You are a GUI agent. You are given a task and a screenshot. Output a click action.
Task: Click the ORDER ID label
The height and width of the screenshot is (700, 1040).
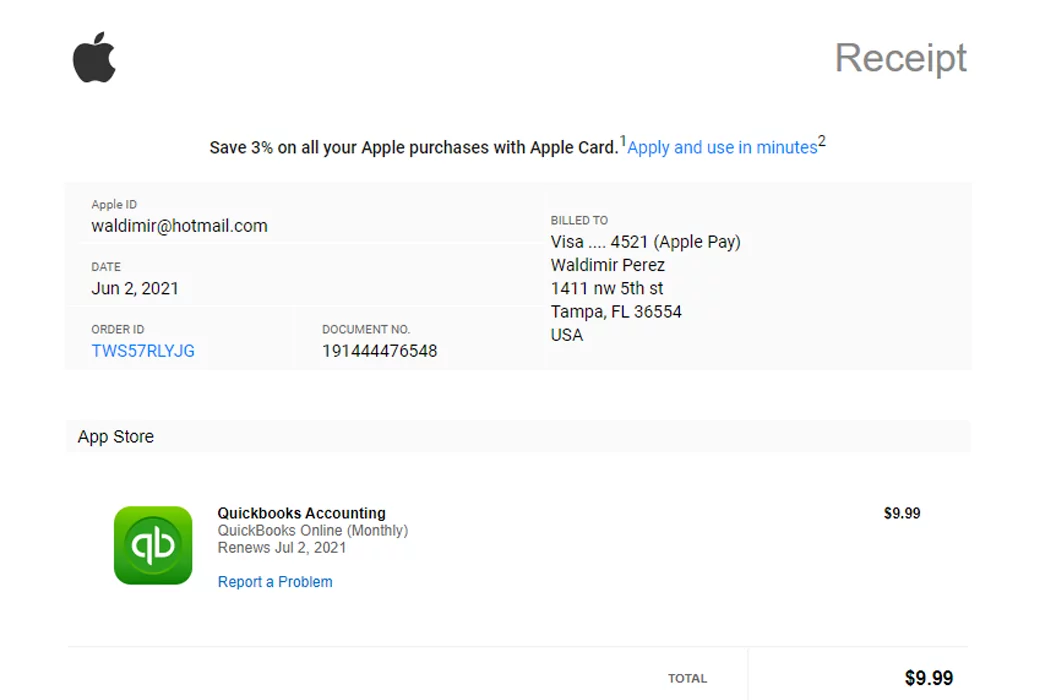click(x=117, y=329)
